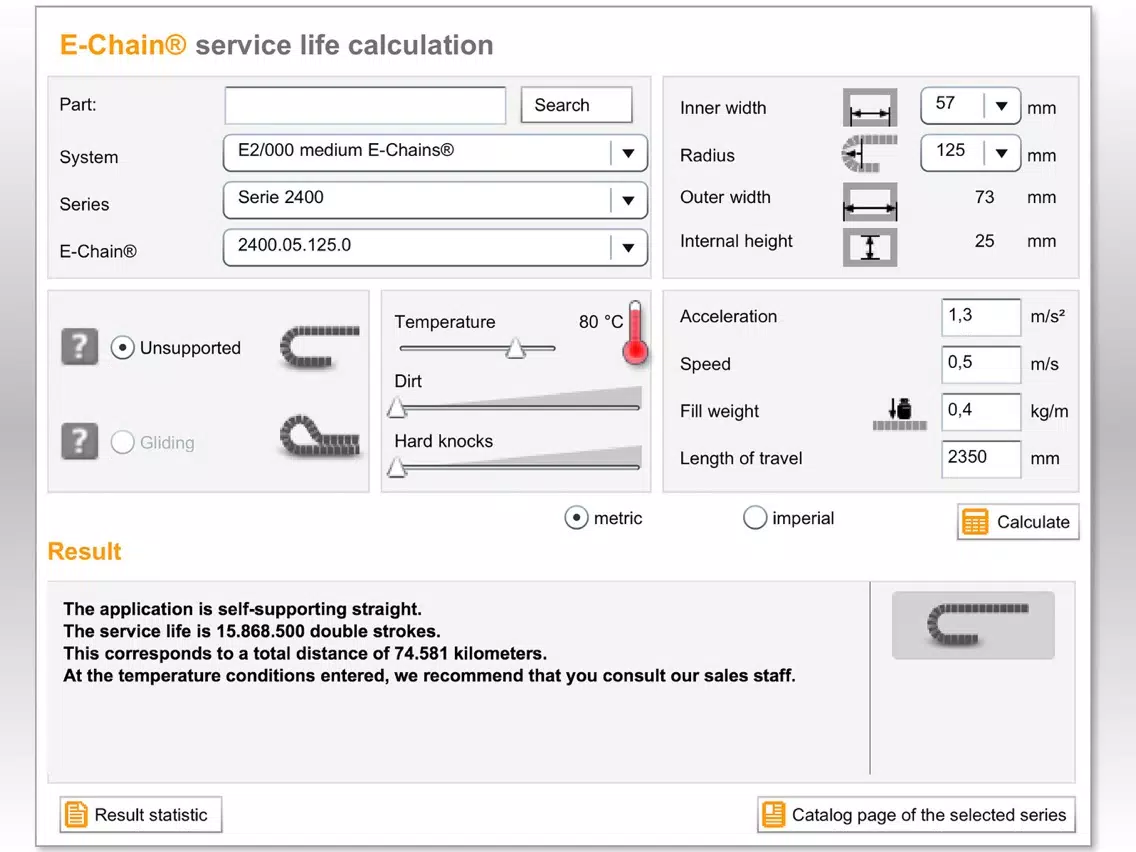Click the Internal height icon
Screen dimensions: 1136x852
(869, 247)
